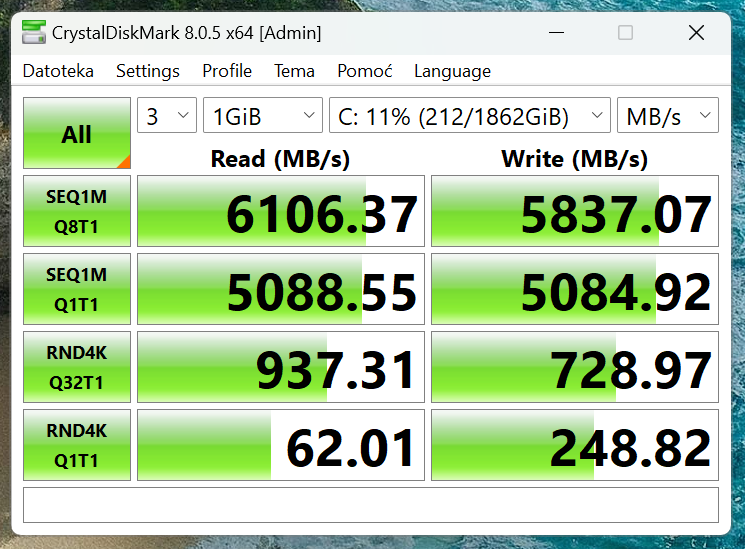This screenshot has height=549, width=745.
Task: Change units in the MB/s dropdown
Action: coord(667,116)
